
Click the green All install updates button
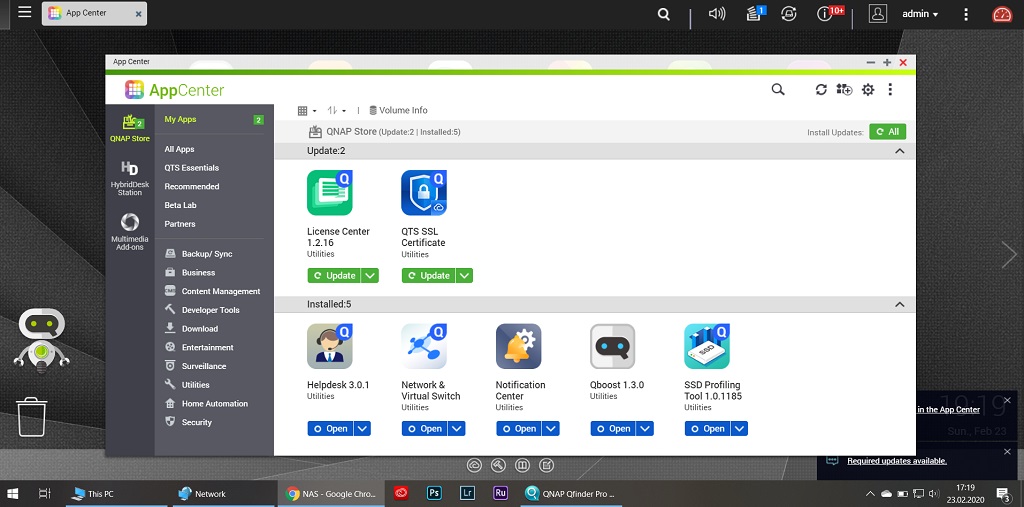[x=888, y=132]
